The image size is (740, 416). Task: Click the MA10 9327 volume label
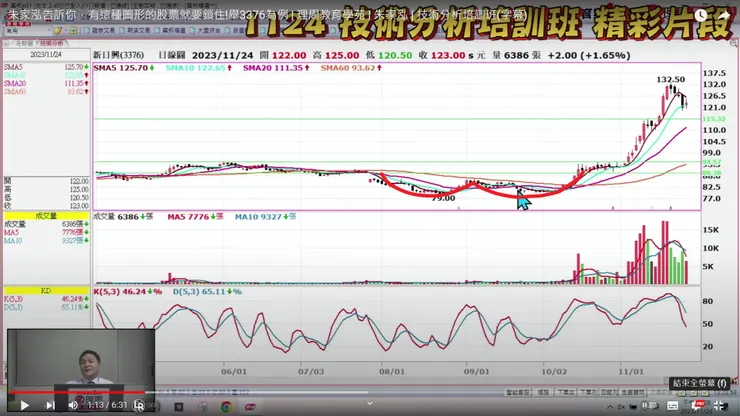[265, 217]
